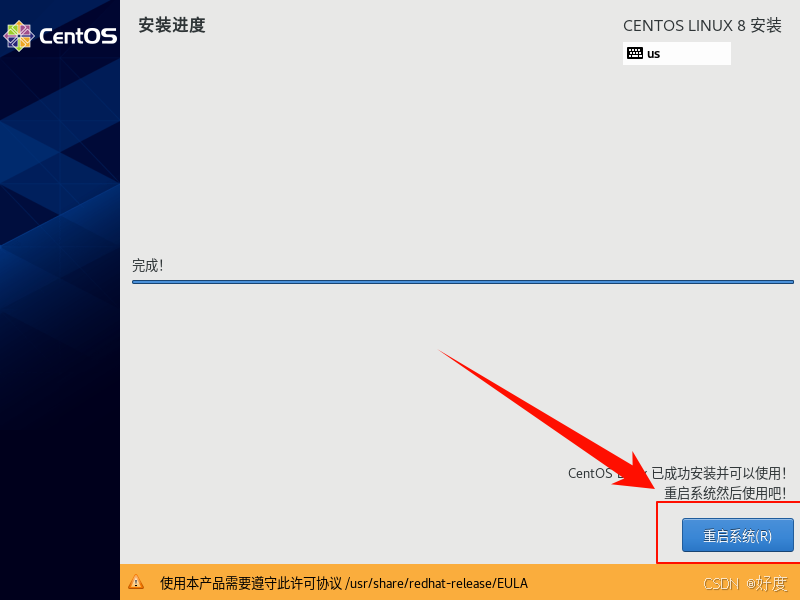Open the us keyboard layout indicator
Viewport: 800px width, 600px height.
click(x=677, y=53)
